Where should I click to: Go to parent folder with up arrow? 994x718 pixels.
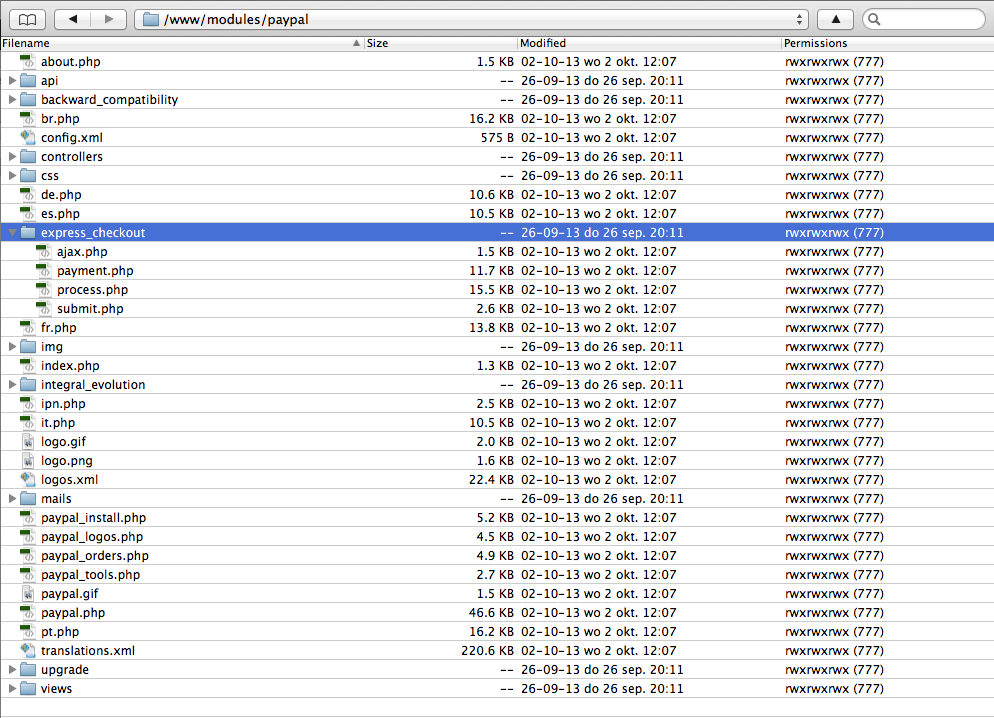(x=836, y=20)
